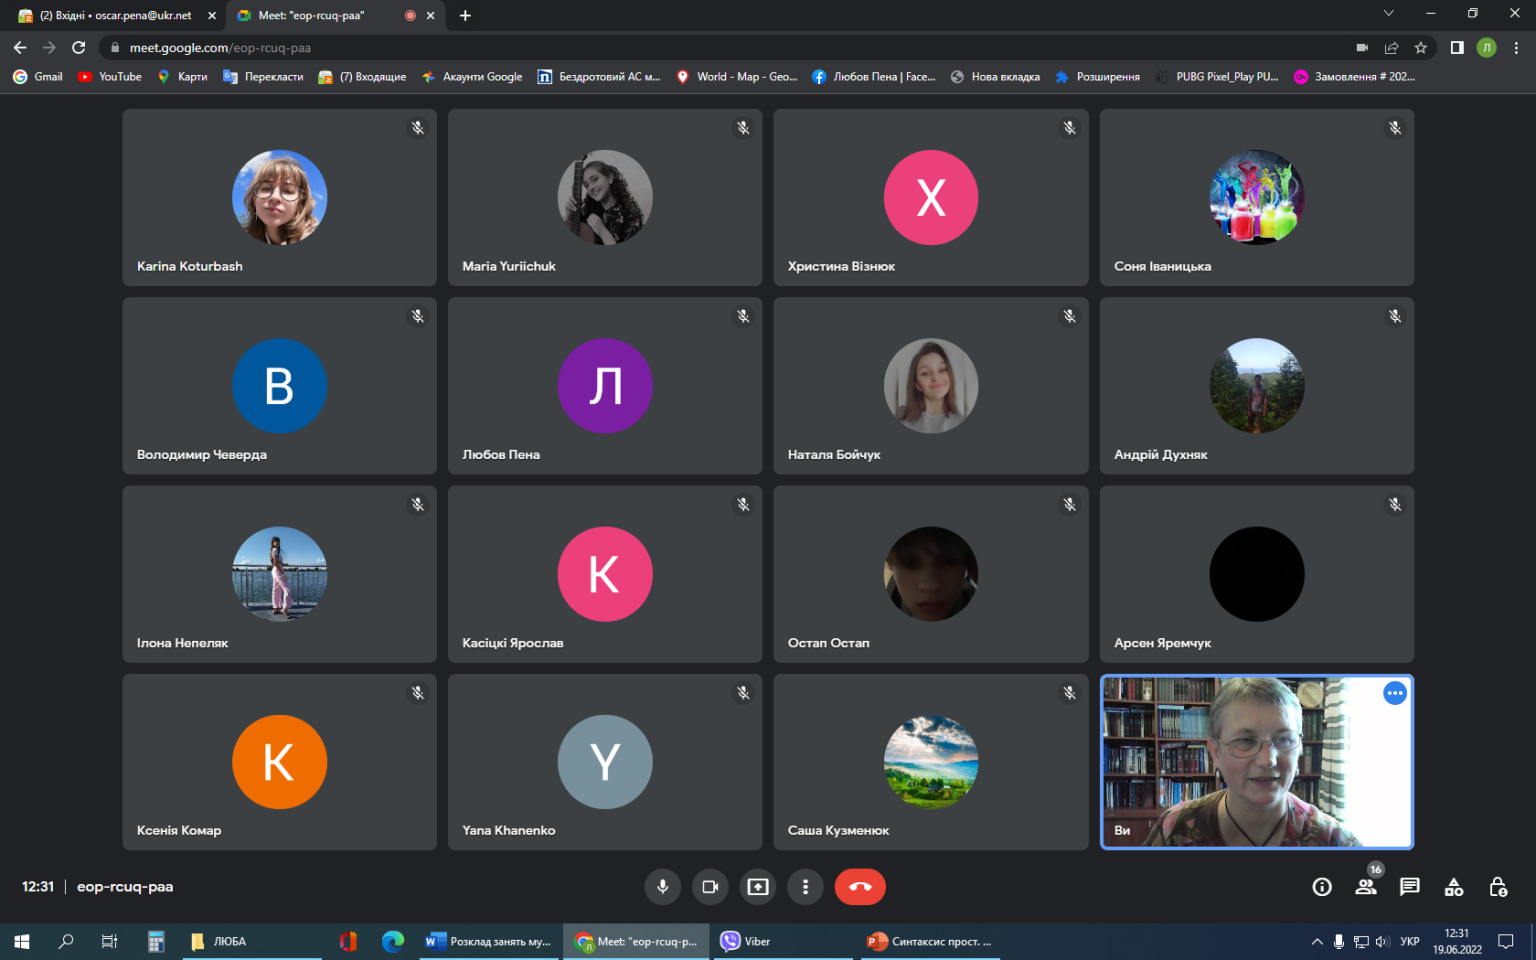
Task: Switch to the ukr.net inbox tab
Action: pos(115,15)
